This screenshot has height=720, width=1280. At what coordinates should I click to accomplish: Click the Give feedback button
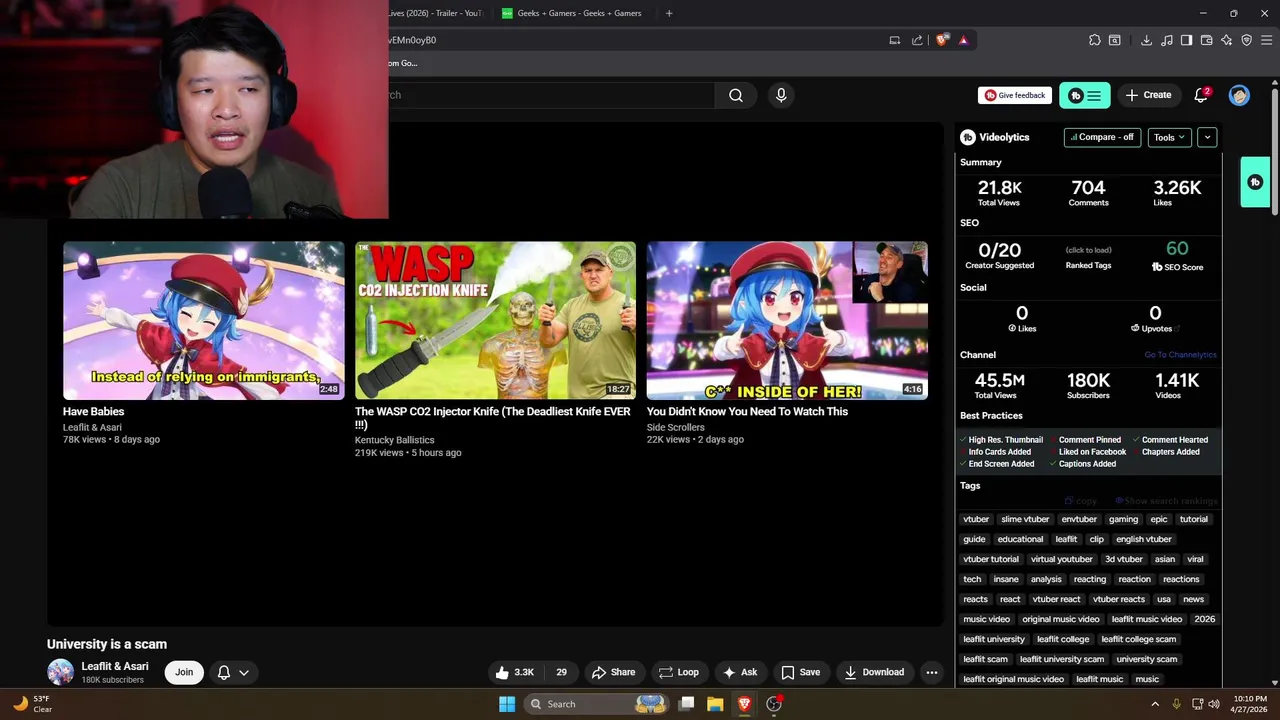1015,95
